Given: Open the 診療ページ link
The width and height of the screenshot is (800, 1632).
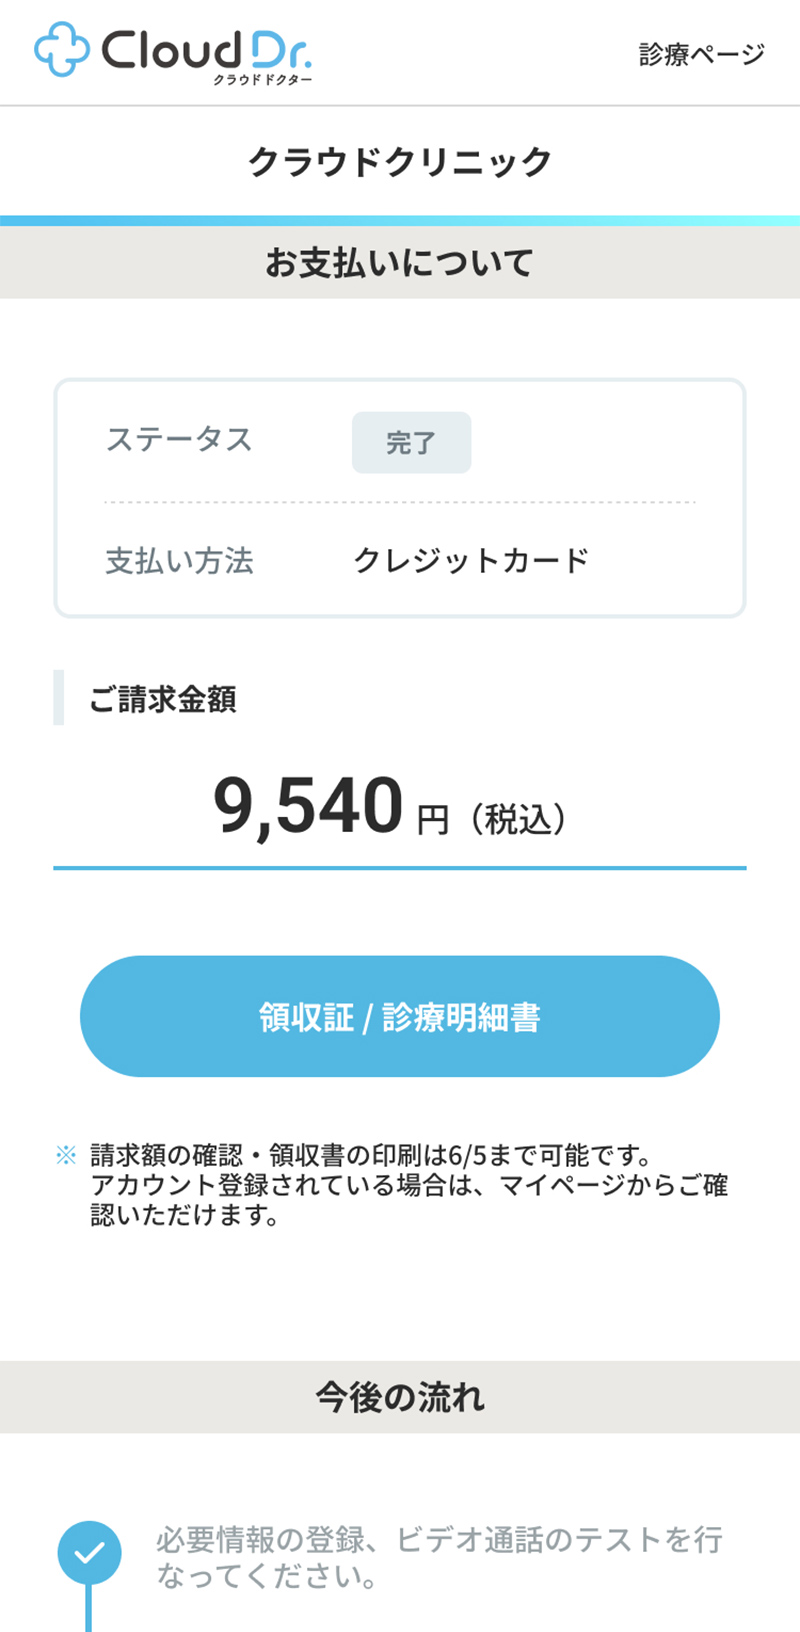Looking at the screenshot, I should (701, 54).
